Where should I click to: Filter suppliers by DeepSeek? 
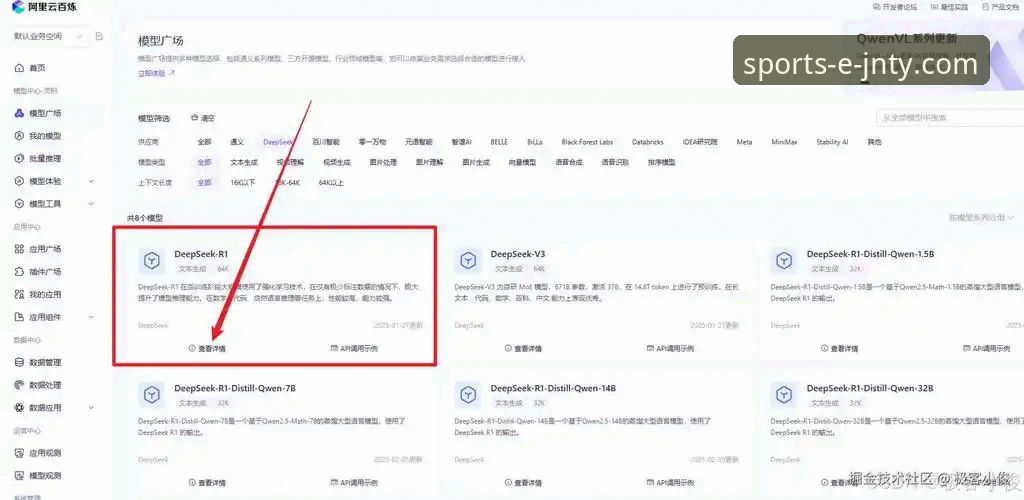pos(279,142)
